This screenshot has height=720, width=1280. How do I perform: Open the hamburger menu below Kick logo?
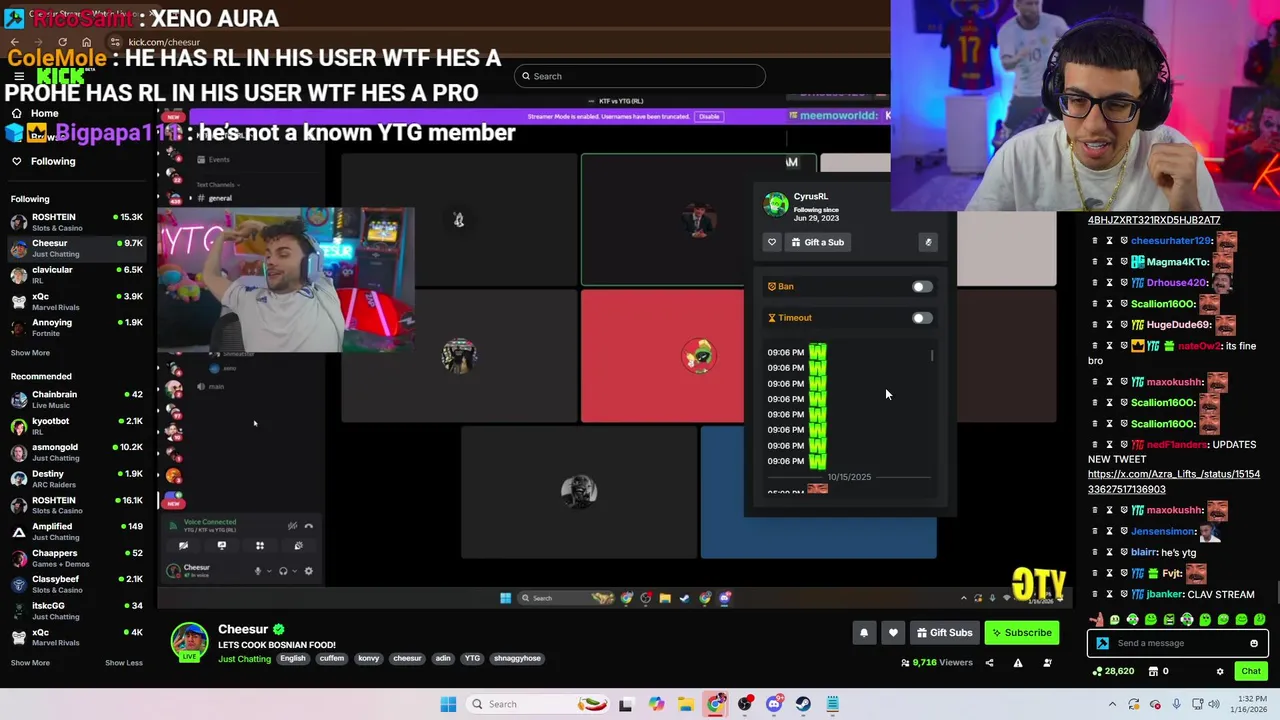[18, 76]
